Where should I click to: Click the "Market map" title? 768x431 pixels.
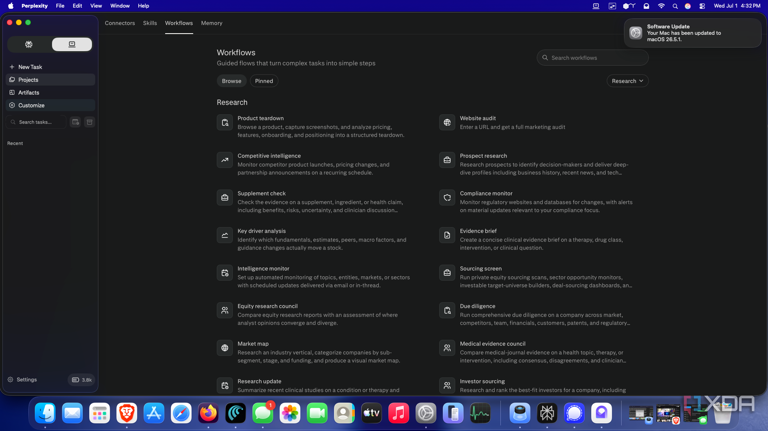click(253, 344)
